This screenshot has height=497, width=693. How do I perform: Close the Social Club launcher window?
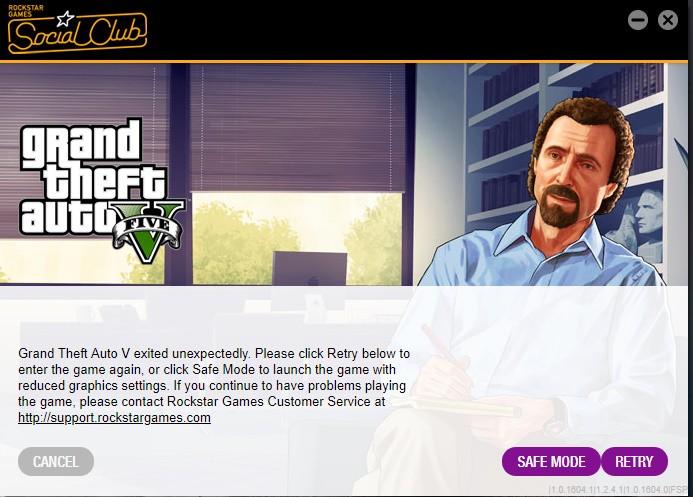click(668, 20)
